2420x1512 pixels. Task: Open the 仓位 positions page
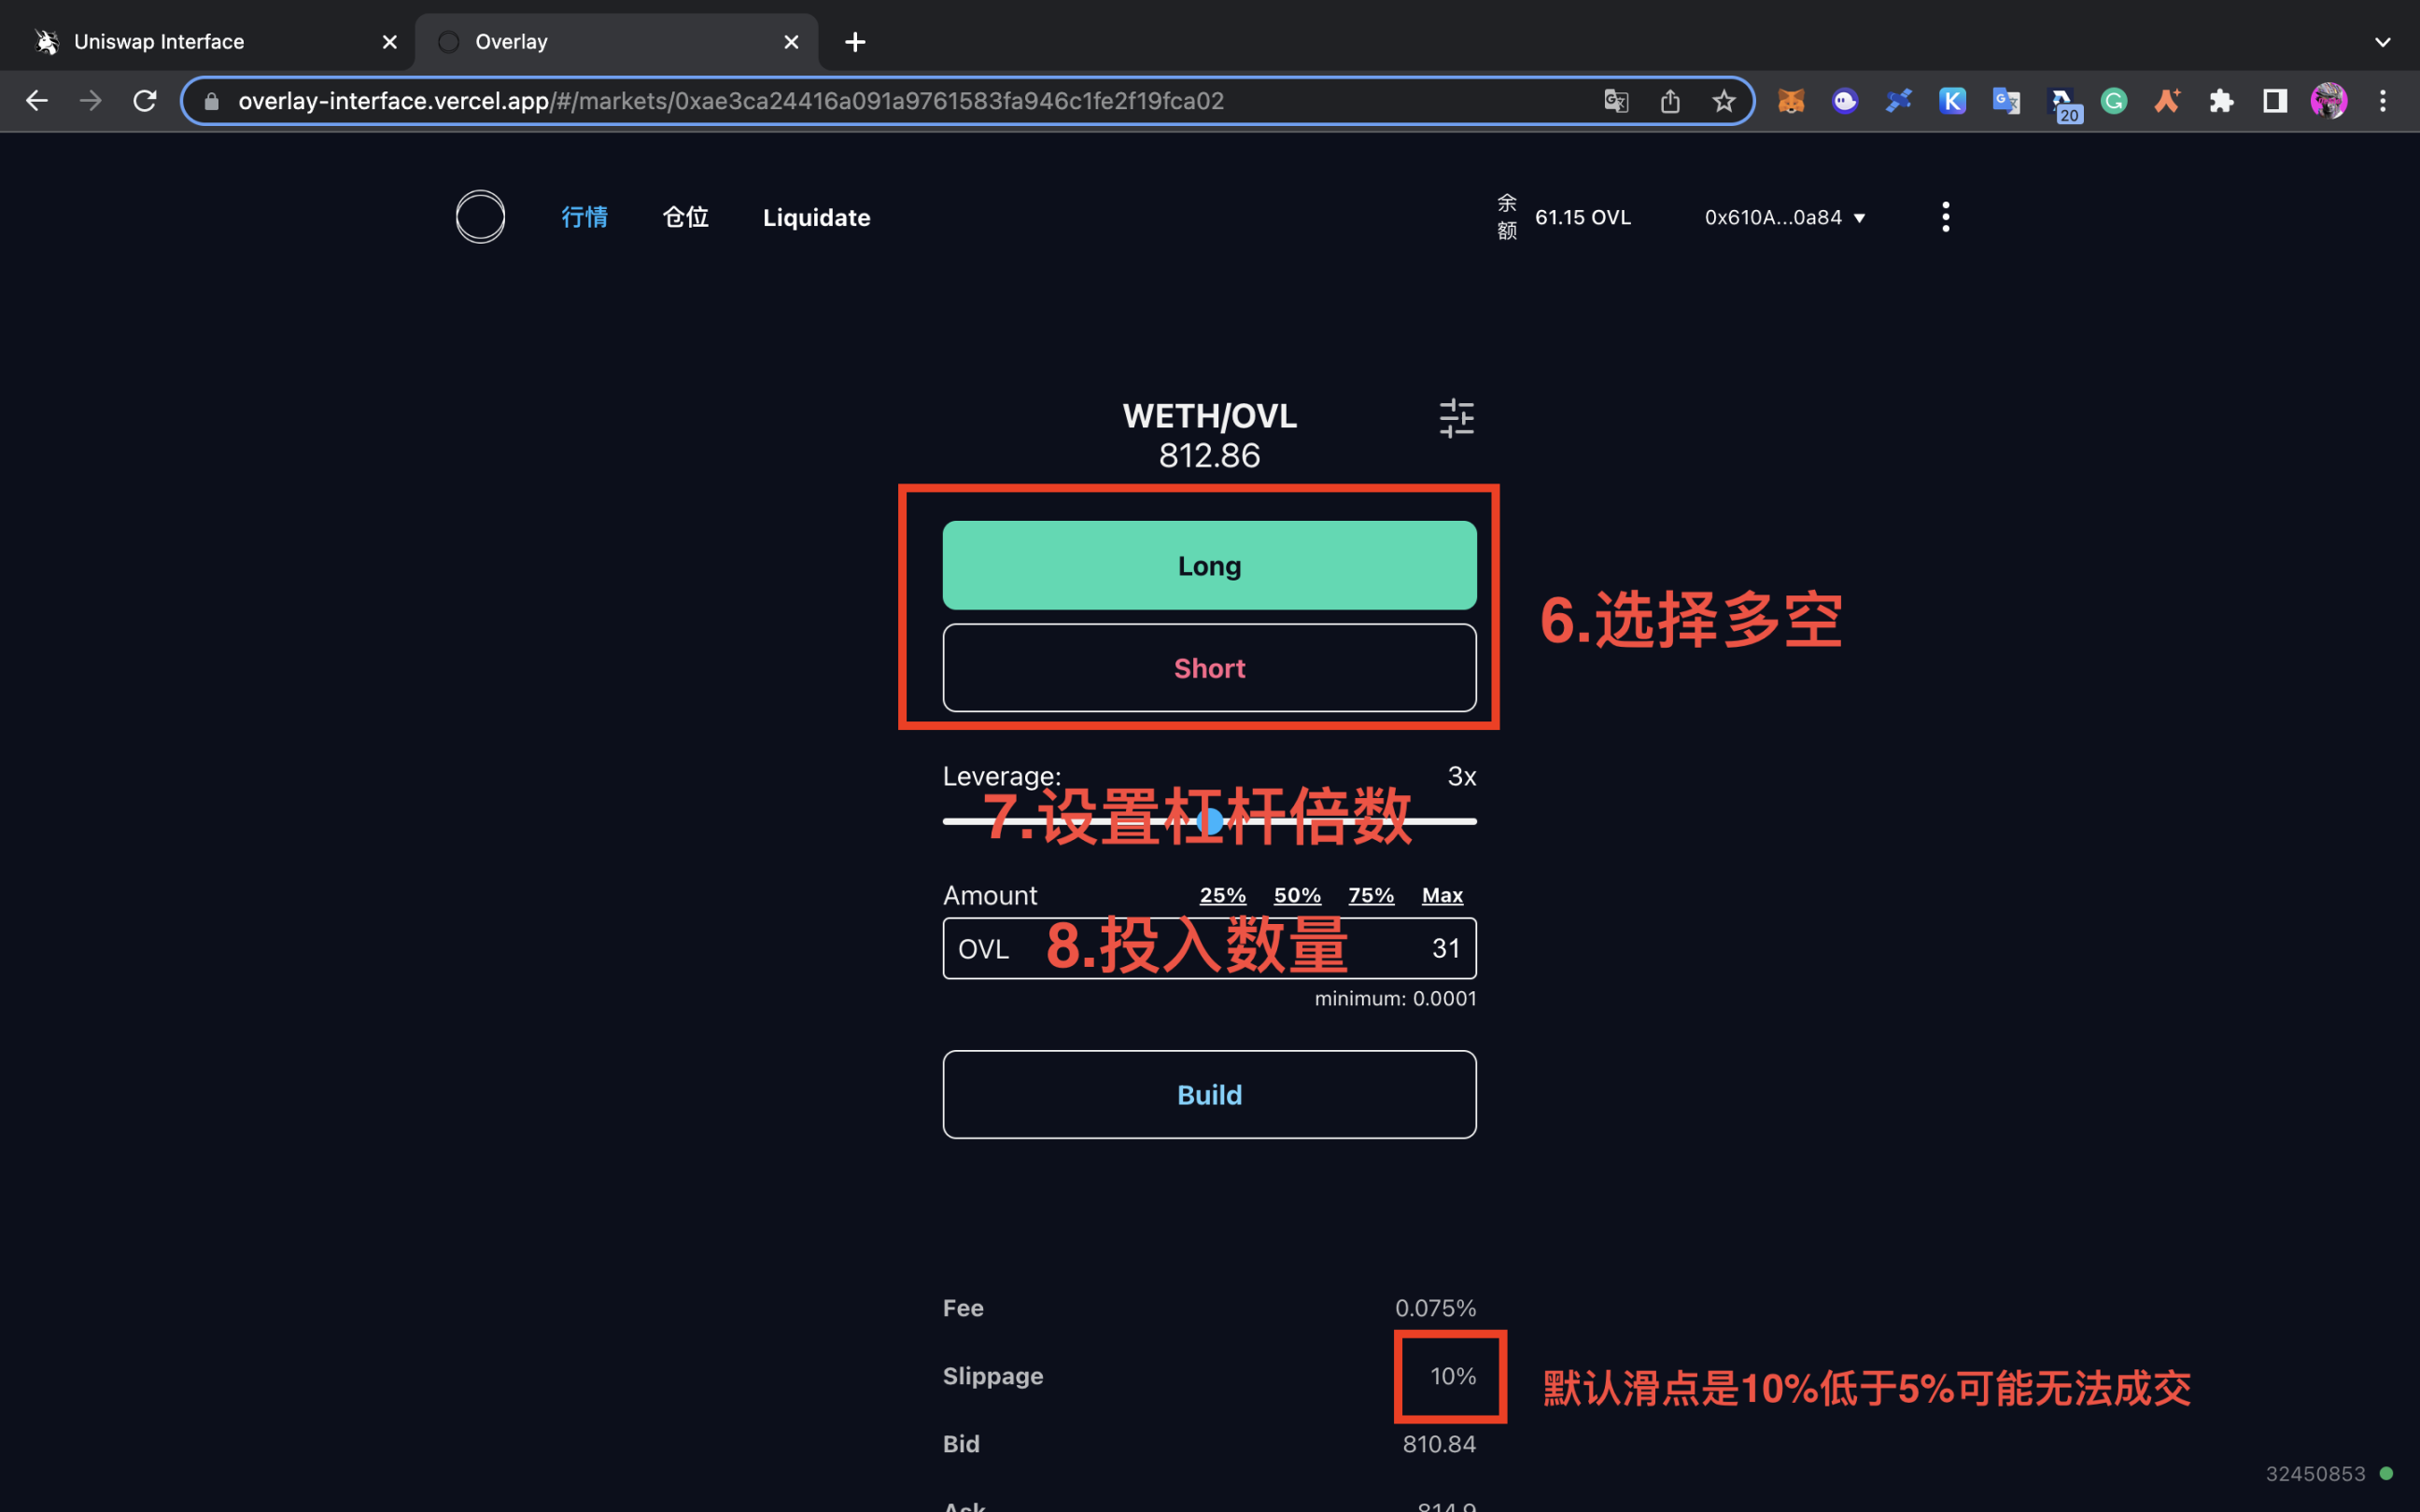686,217
